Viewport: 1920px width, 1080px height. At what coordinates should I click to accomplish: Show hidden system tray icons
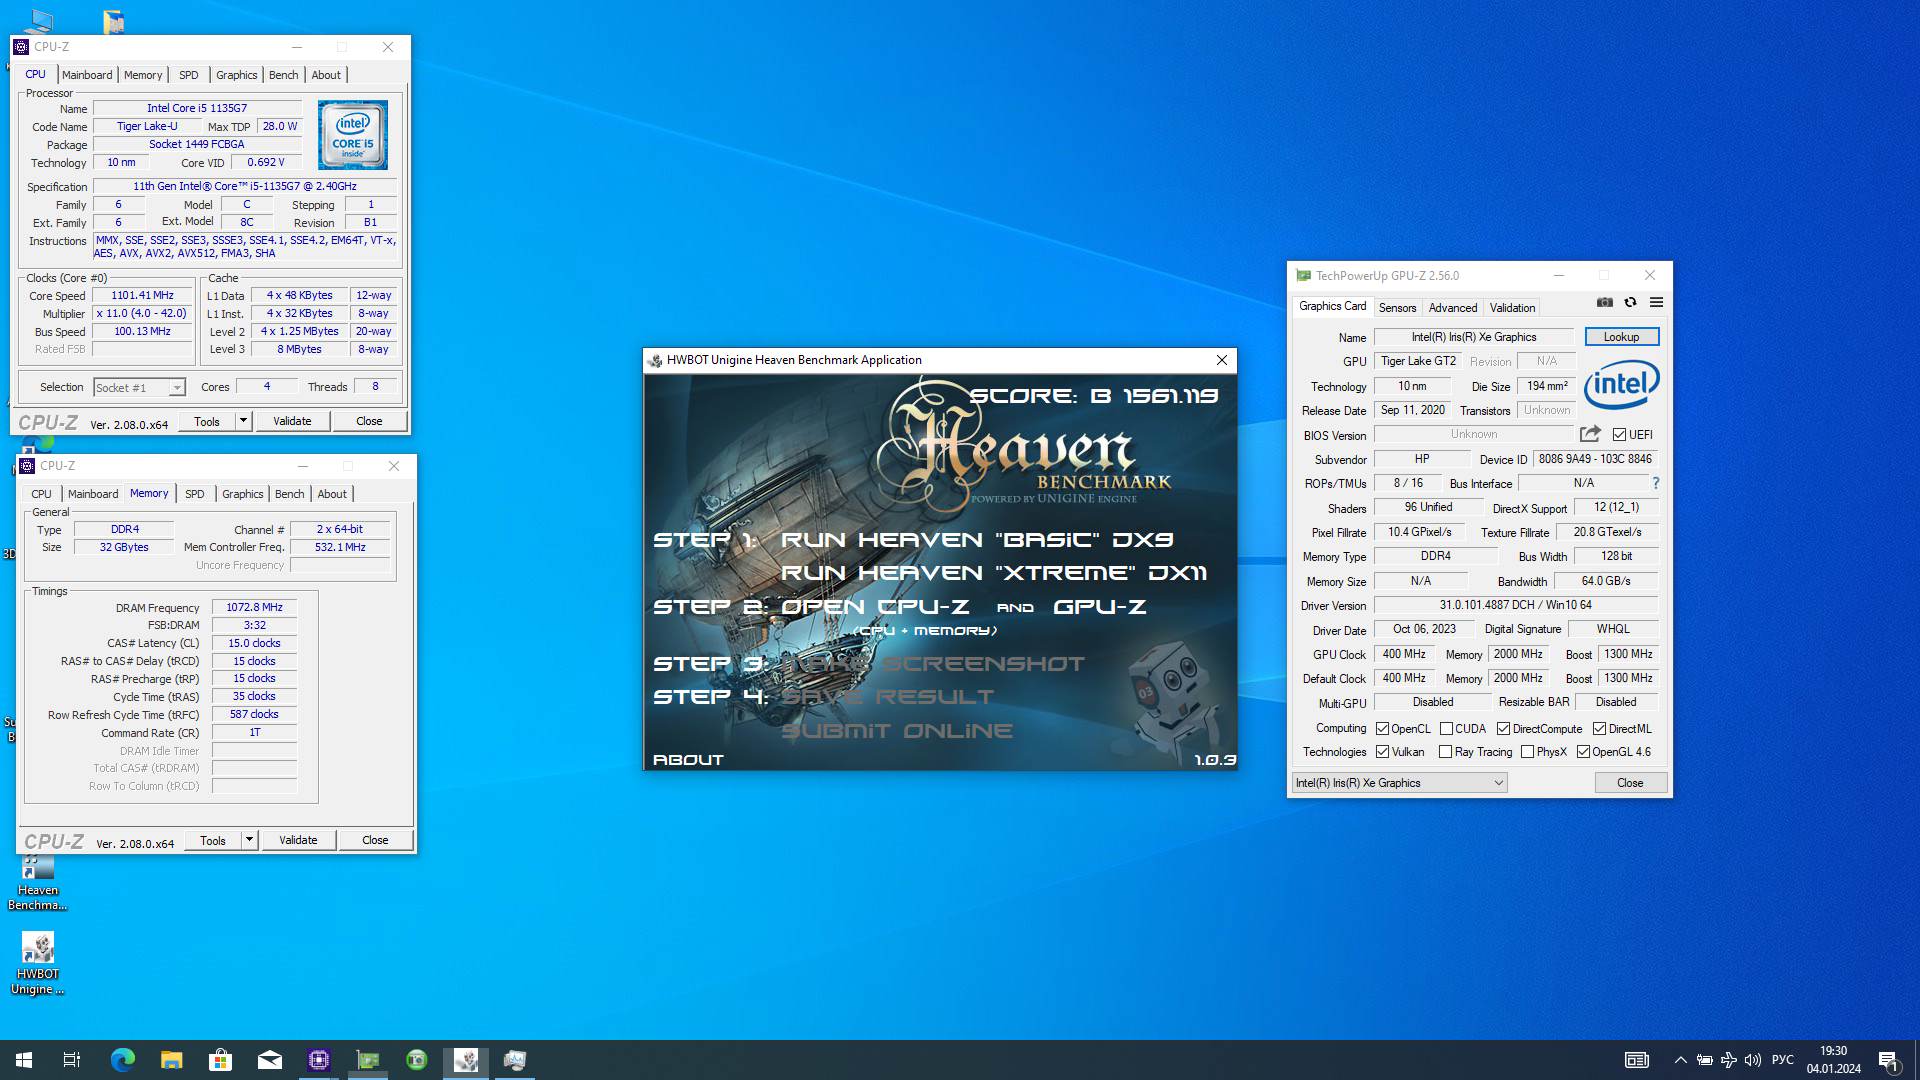coord(1680,1060)
